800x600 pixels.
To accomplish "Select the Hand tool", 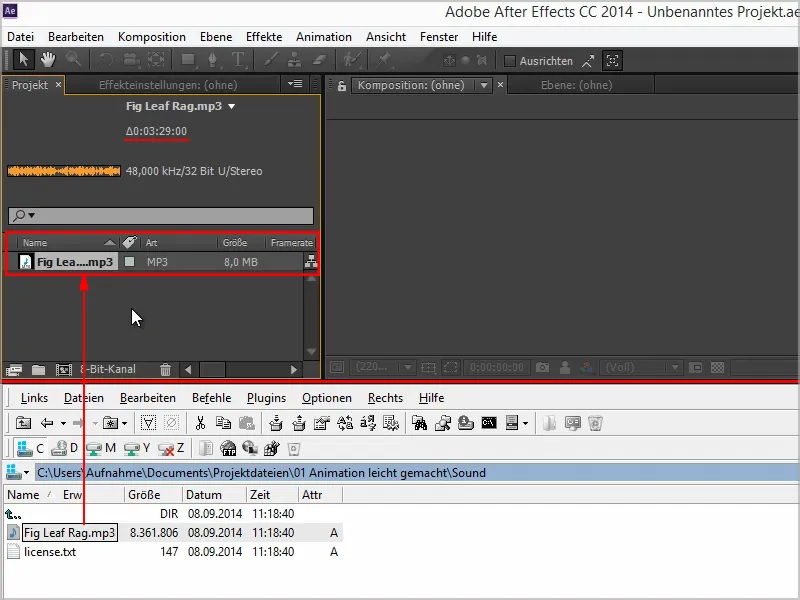I will click(x=48, y=60).
